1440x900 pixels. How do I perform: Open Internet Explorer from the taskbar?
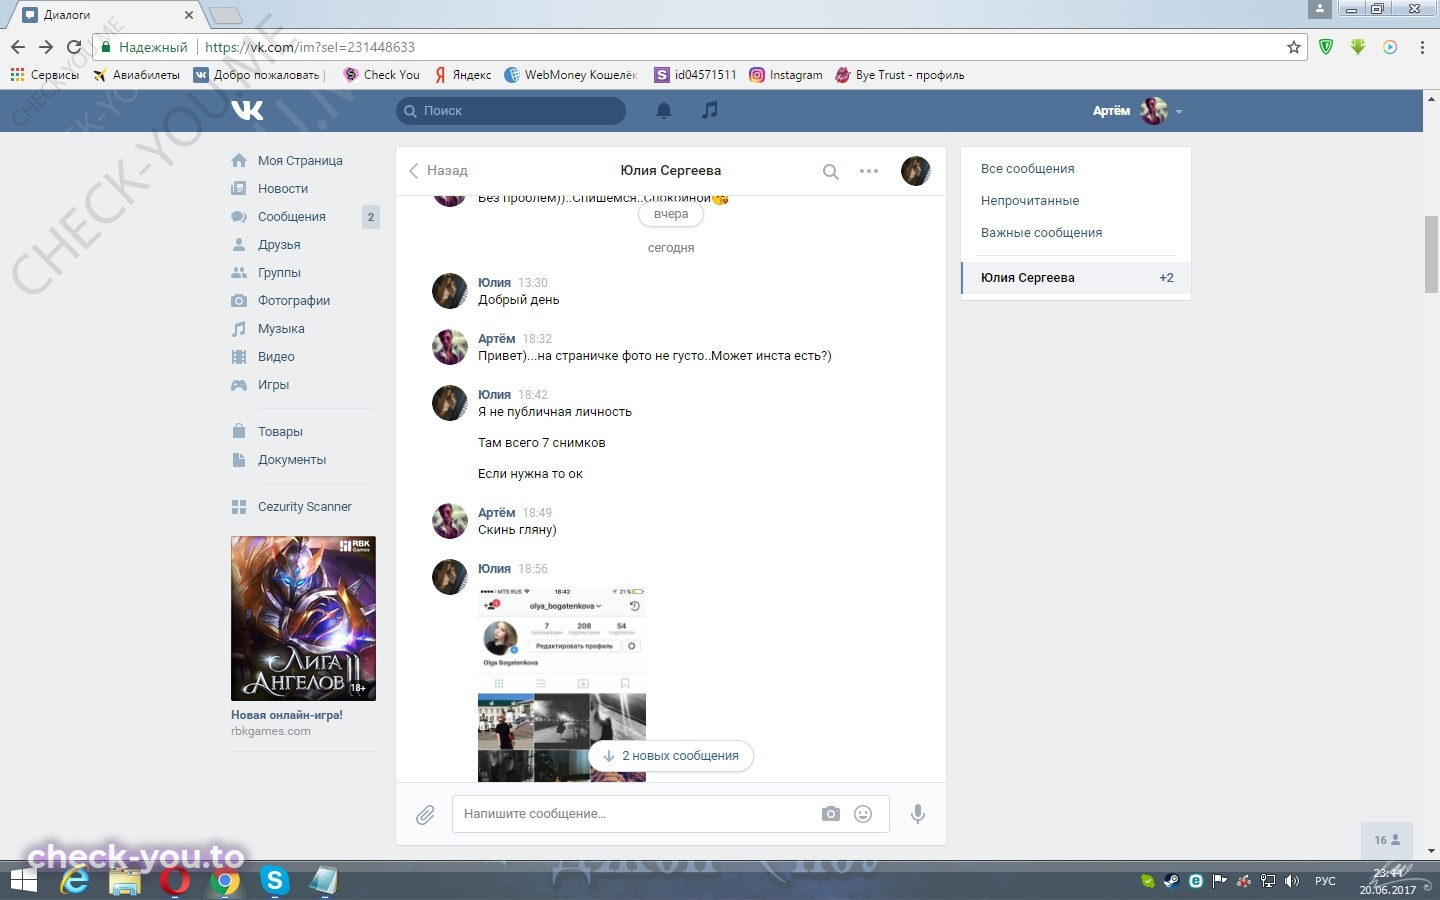point(75,881)
